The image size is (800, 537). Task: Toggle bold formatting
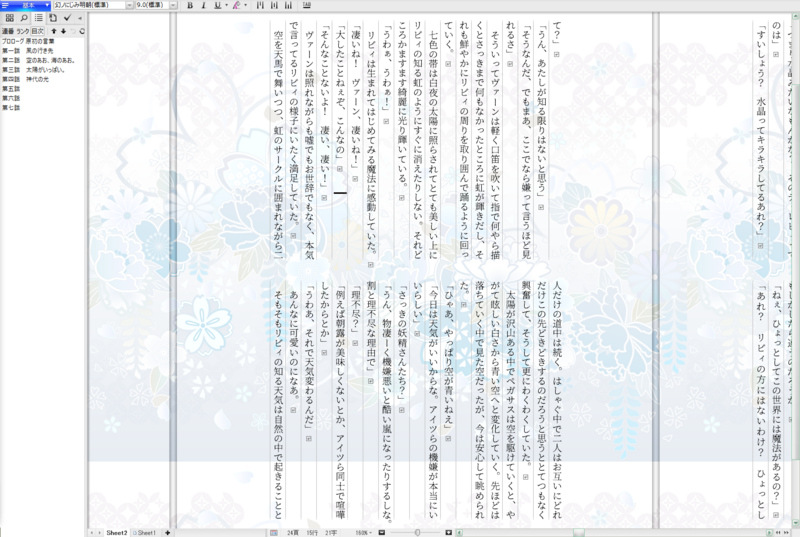(190, 5)
